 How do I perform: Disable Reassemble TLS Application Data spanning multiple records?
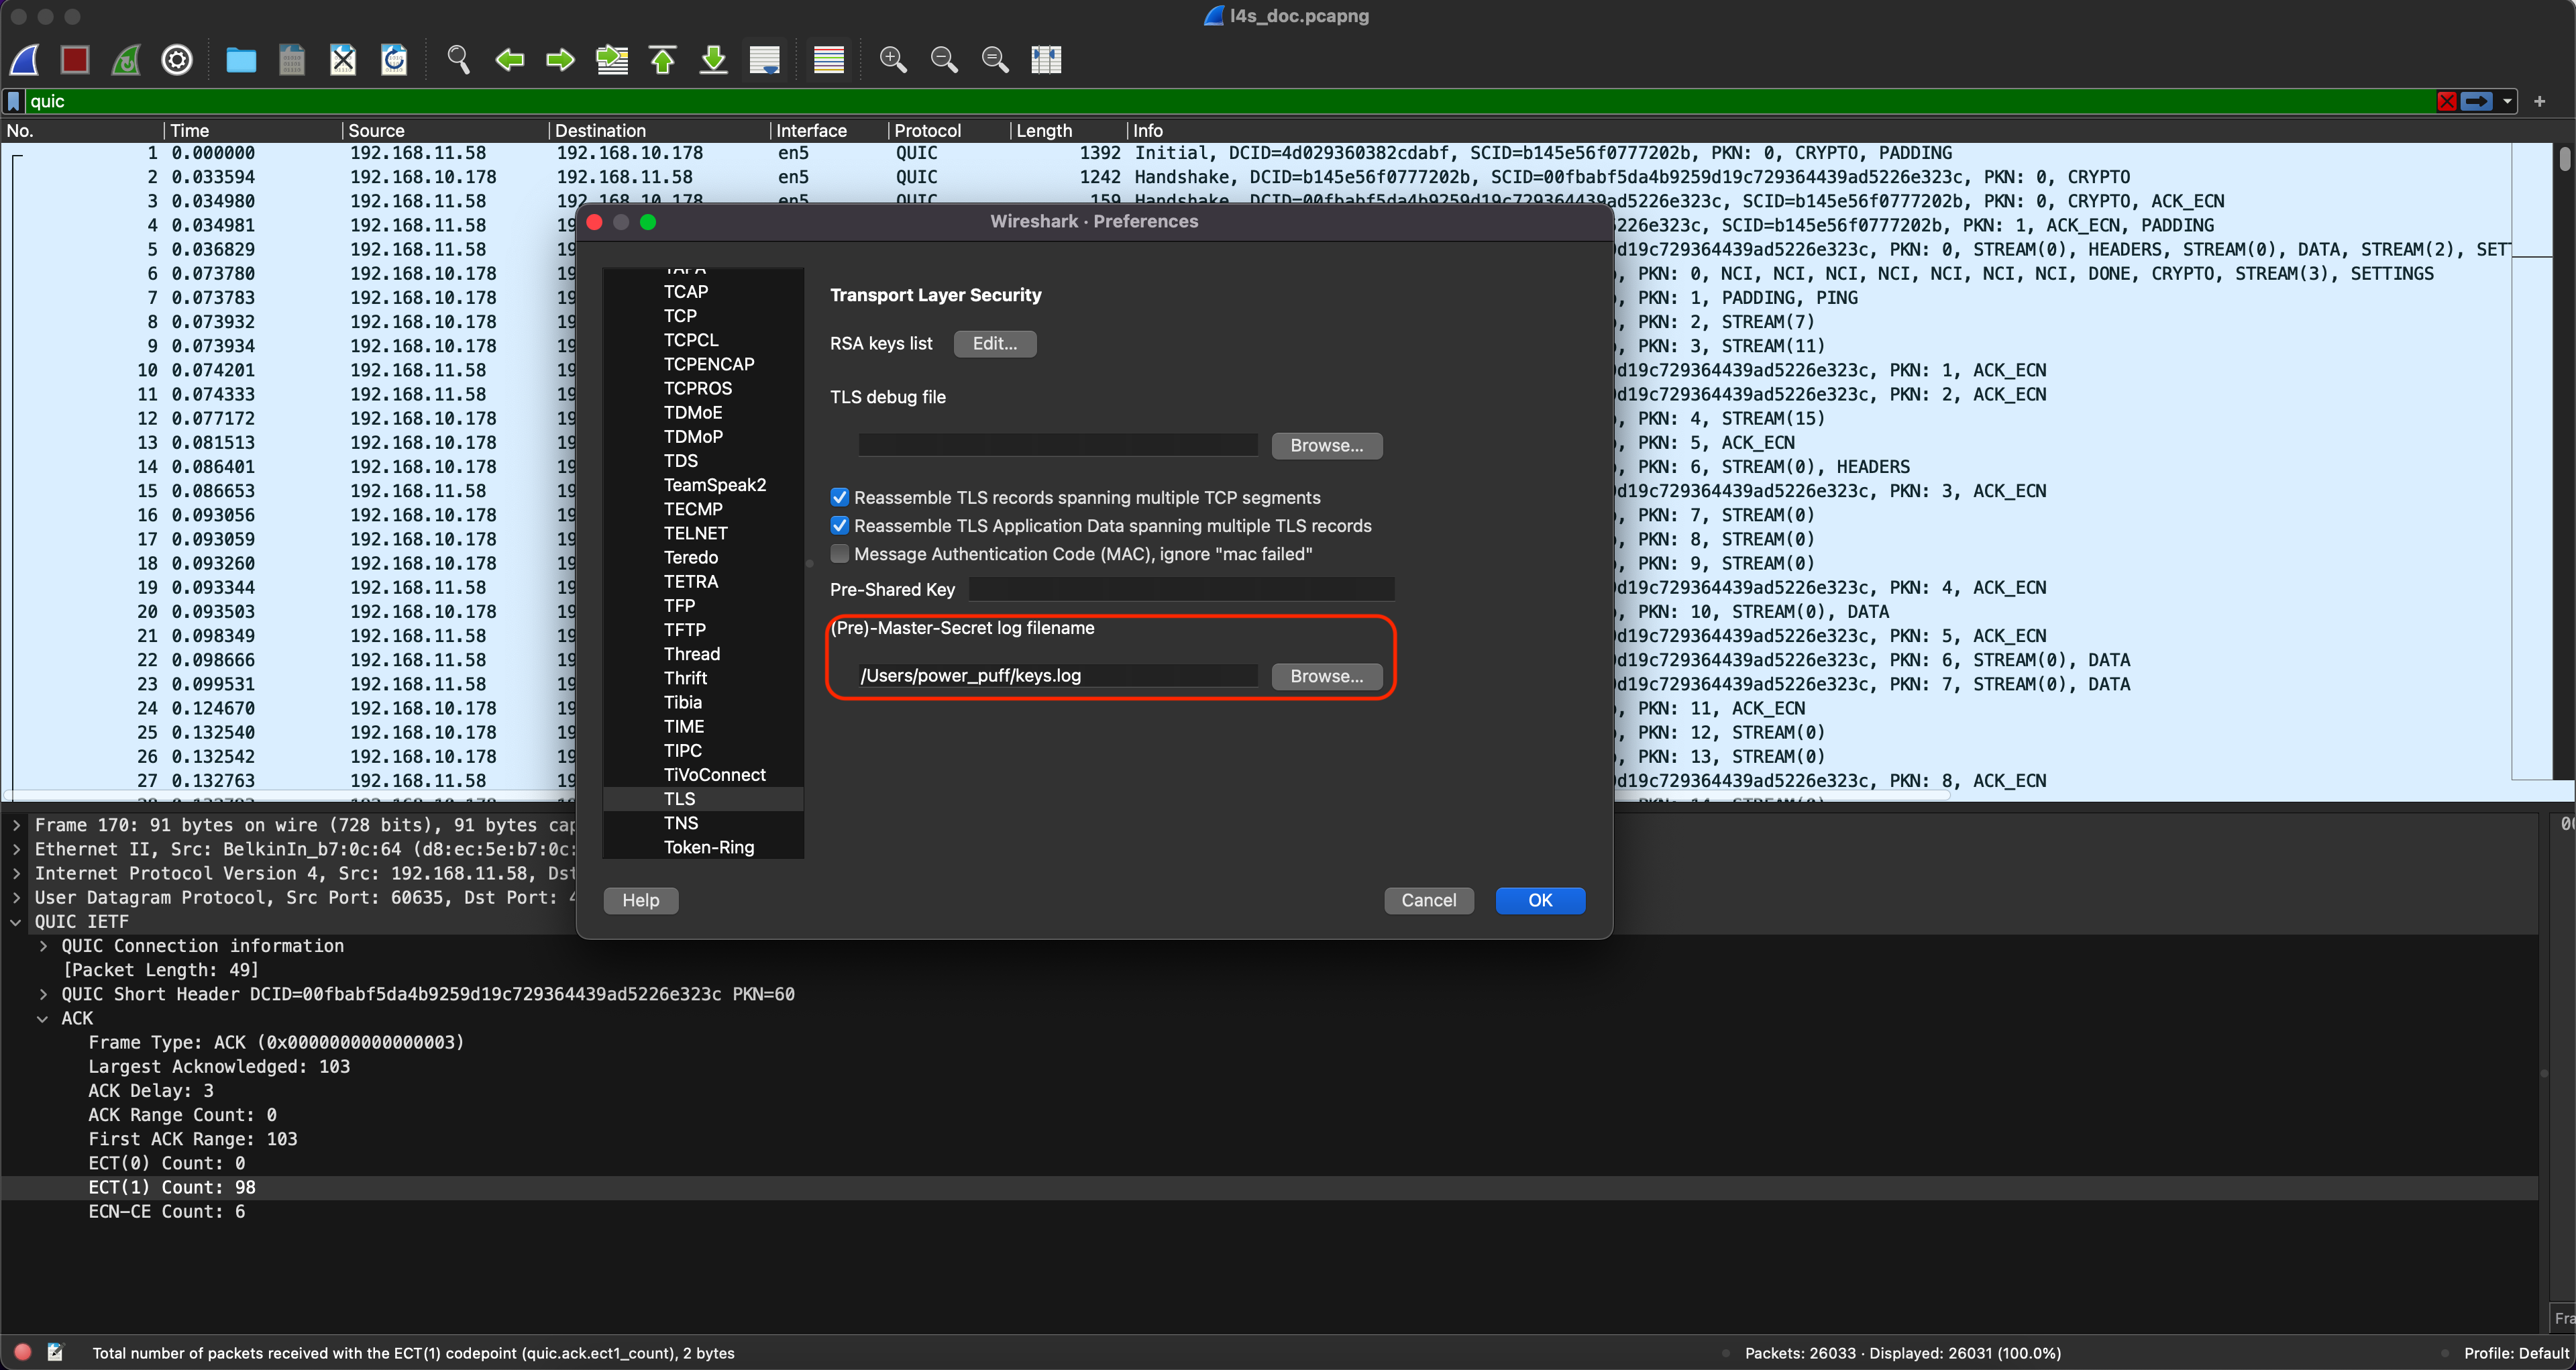(x=840, y=525)
